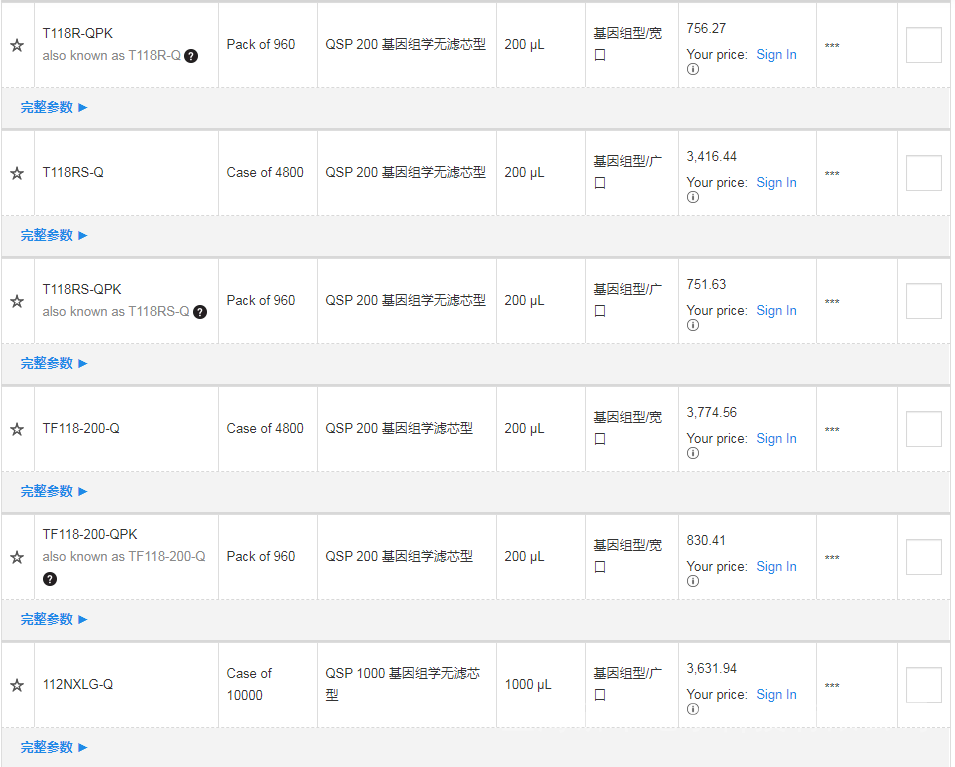
Task: Favorite the T118R-QPK product star
Action: tap(17, 45)
